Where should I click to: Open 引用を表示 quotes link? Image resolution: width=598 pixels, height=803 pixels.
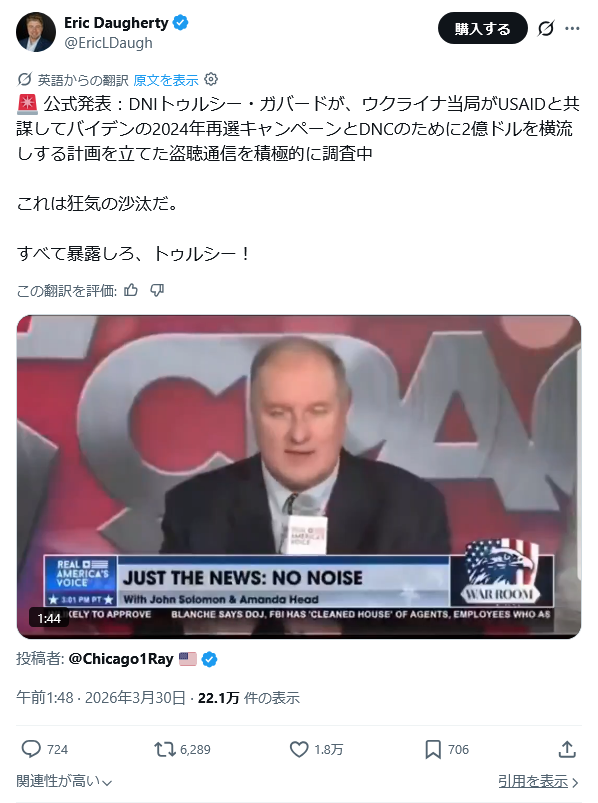[x=538, y=781]
